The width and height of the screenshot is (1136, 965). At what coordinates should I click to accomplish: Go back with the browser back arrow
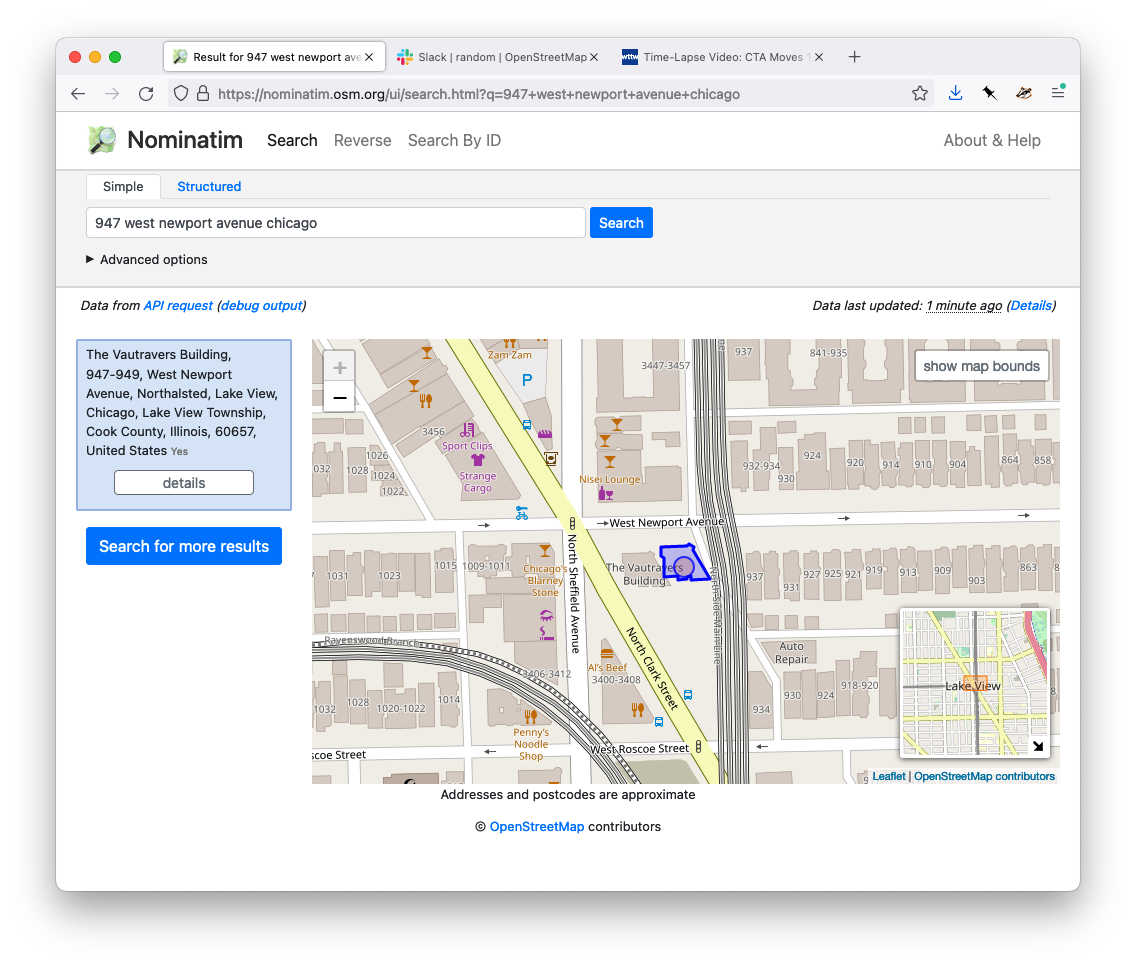point(78,93)
